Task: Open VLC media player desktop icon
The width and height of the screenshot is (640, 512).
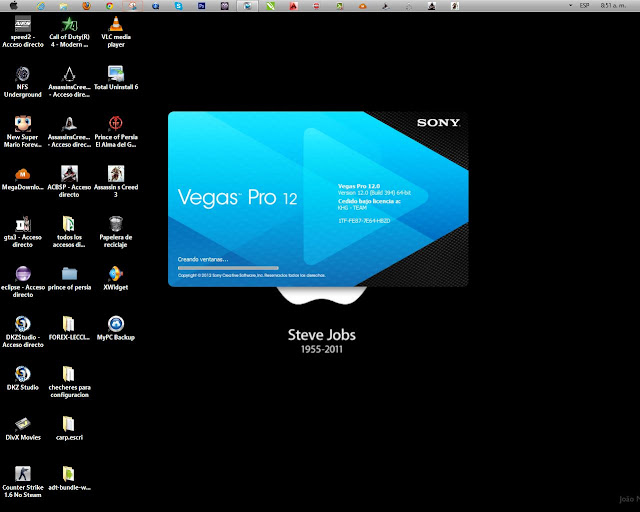Action: (116, 32)
